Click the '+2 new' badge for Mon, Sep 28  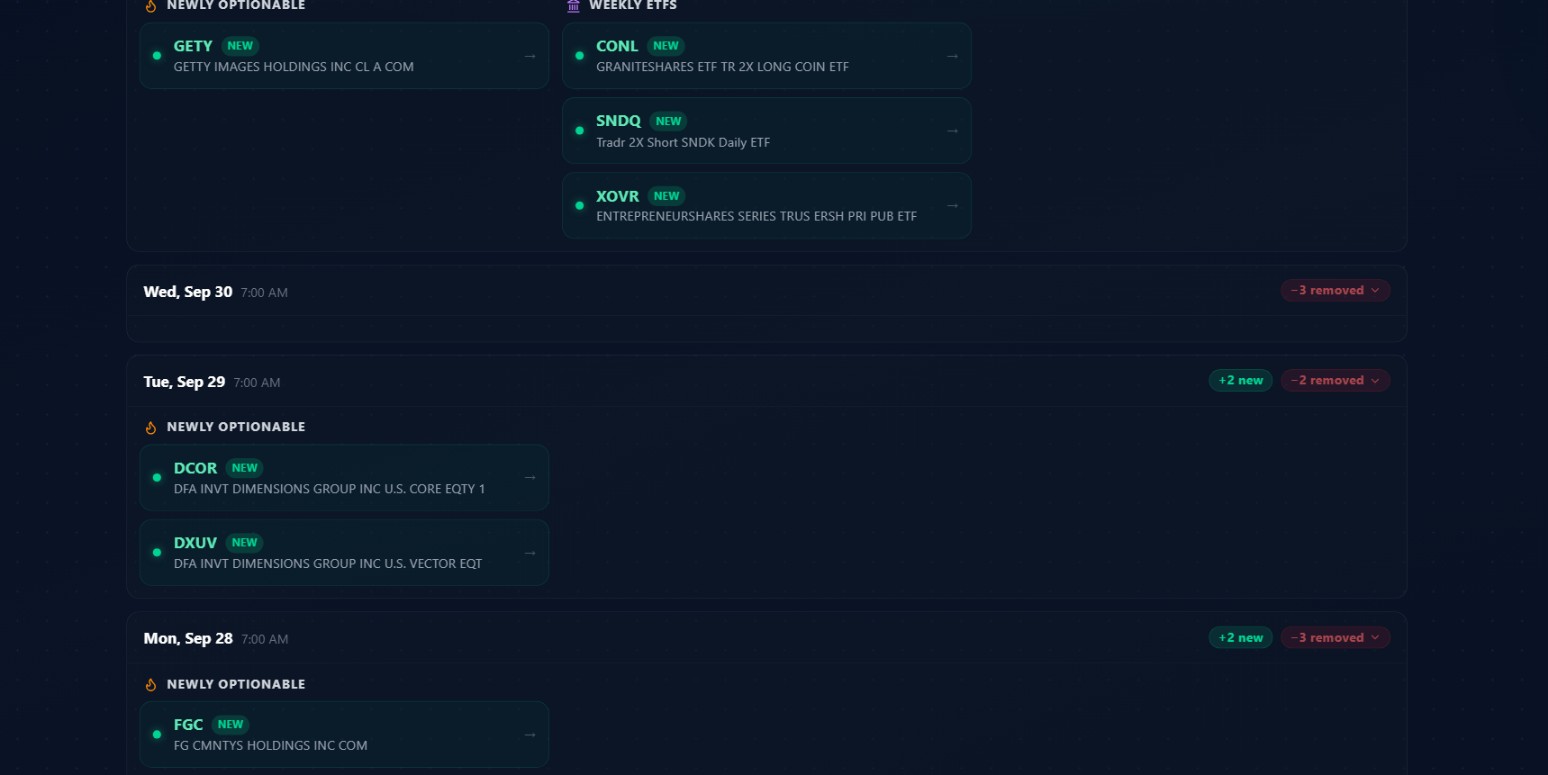coord(1241,637)
